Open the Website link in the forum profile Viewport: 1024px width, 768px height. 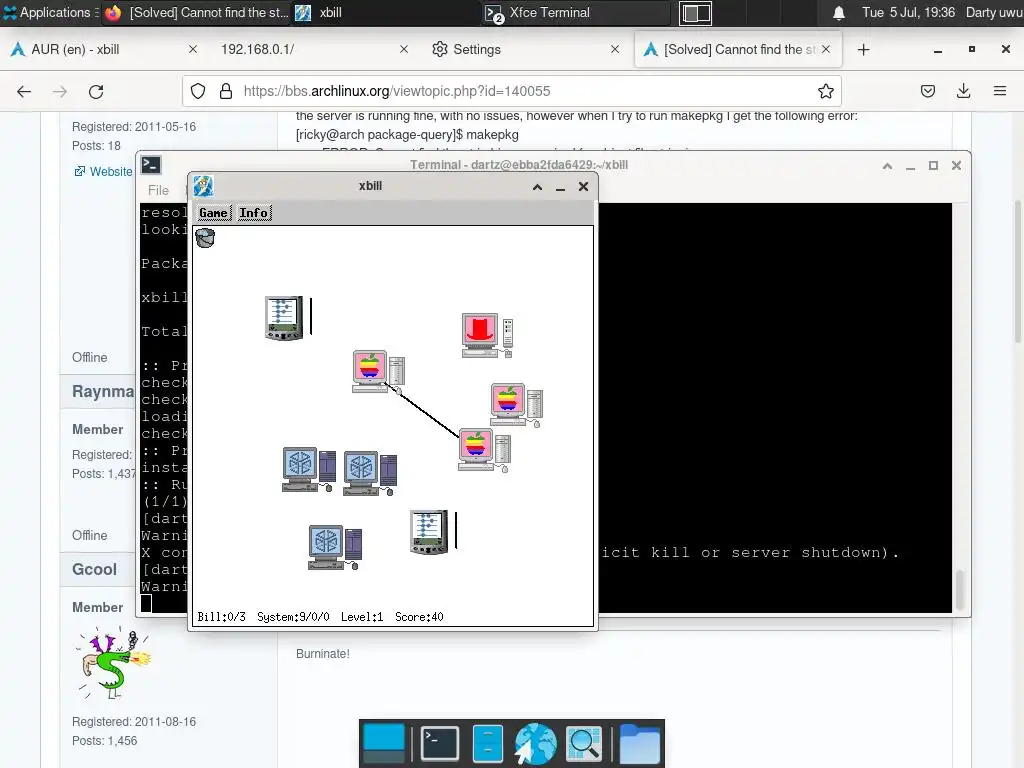click(110, 171)
